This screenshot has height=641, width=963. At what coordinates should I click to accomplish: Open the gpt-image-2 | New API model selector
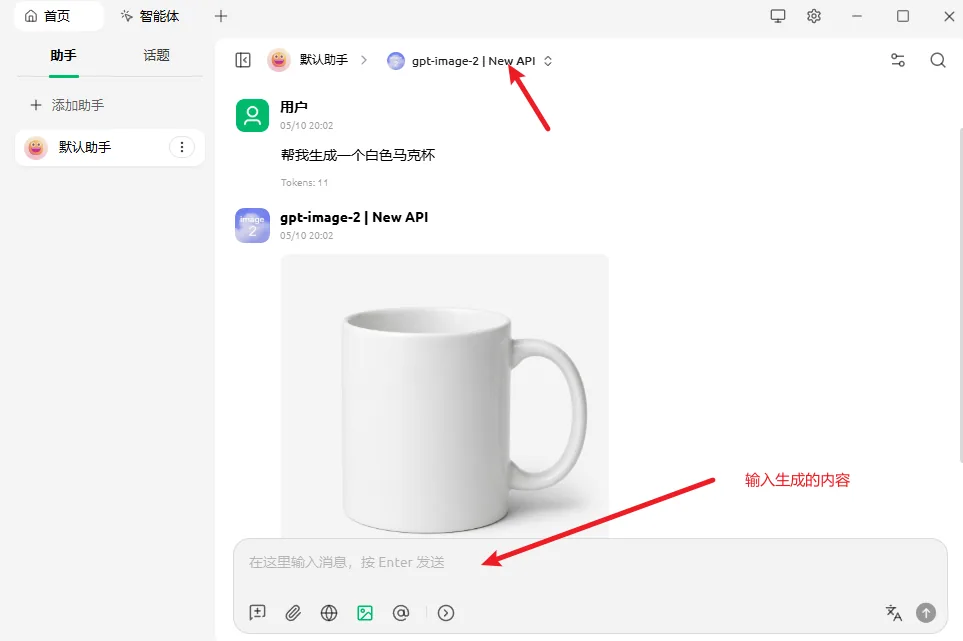coord(470,61)
